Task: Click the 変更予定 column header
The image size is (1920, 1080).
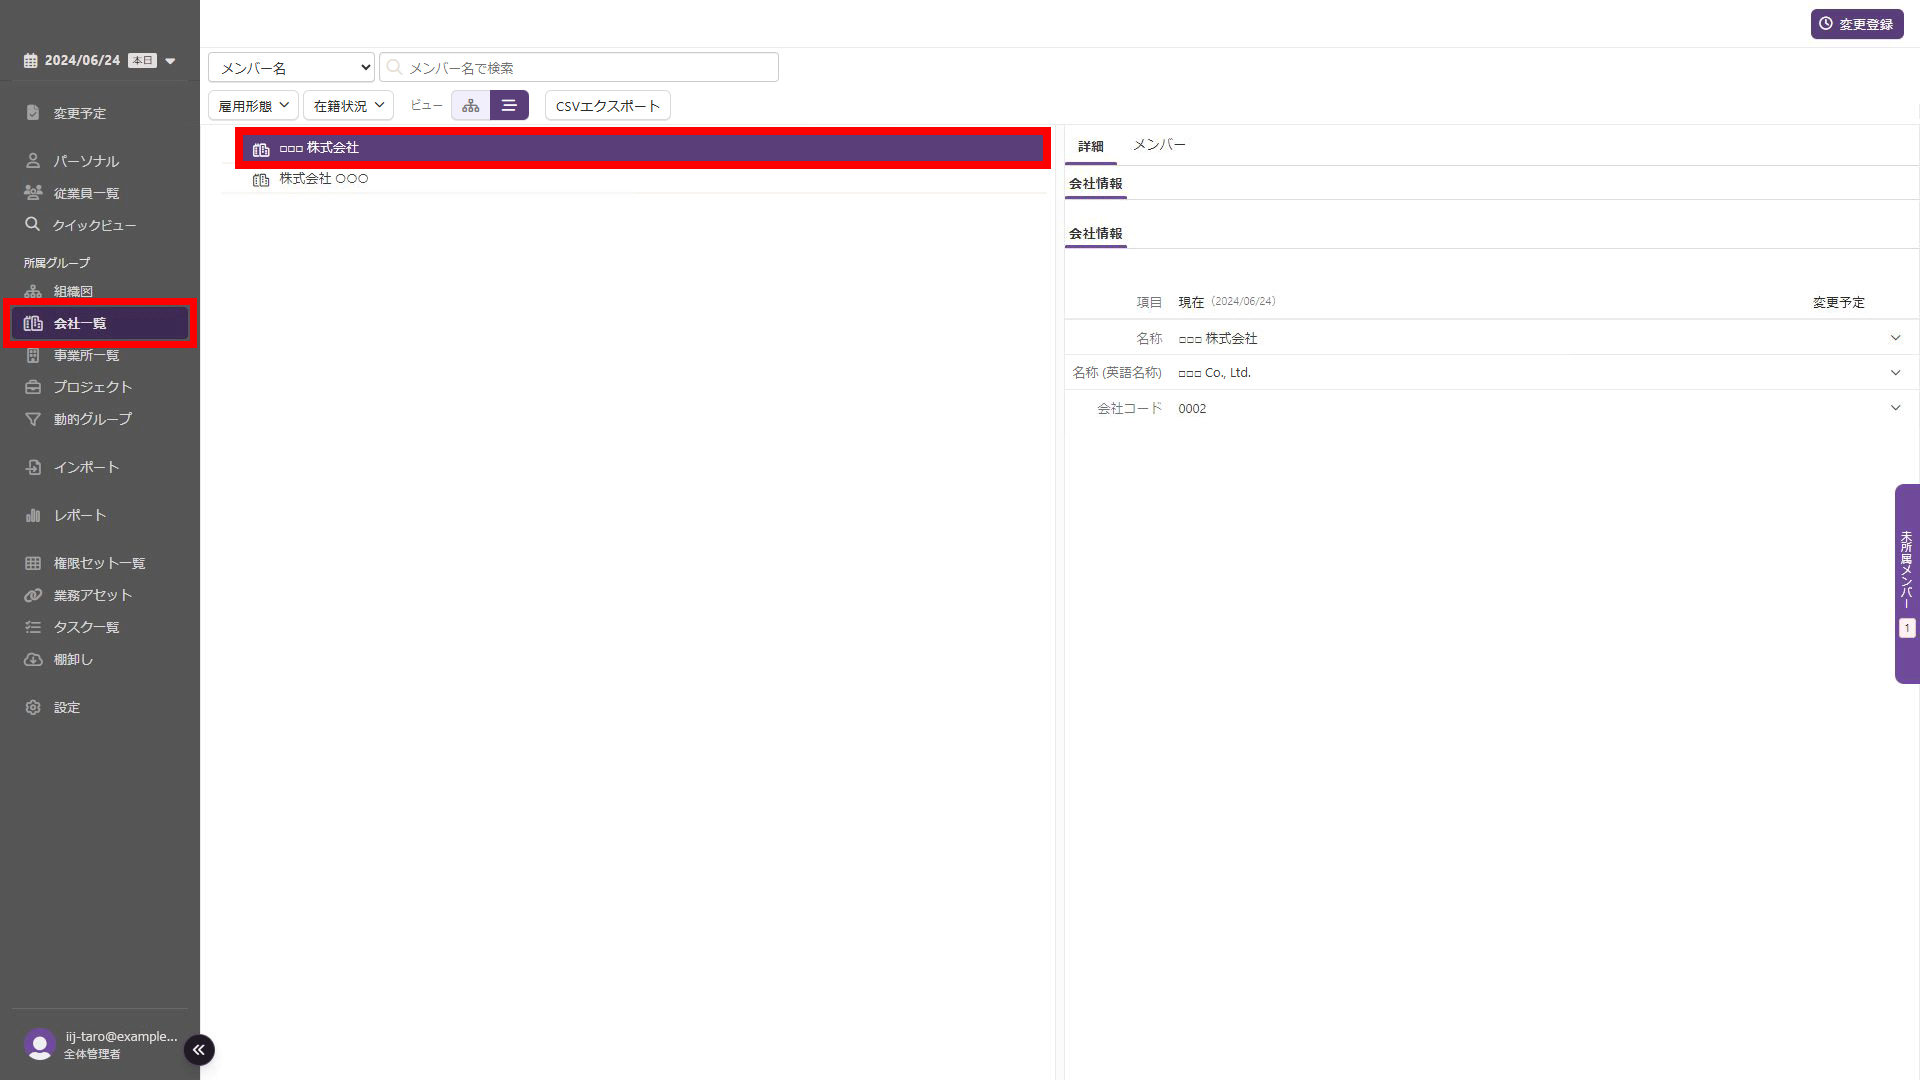Action: click(1838, 302)
